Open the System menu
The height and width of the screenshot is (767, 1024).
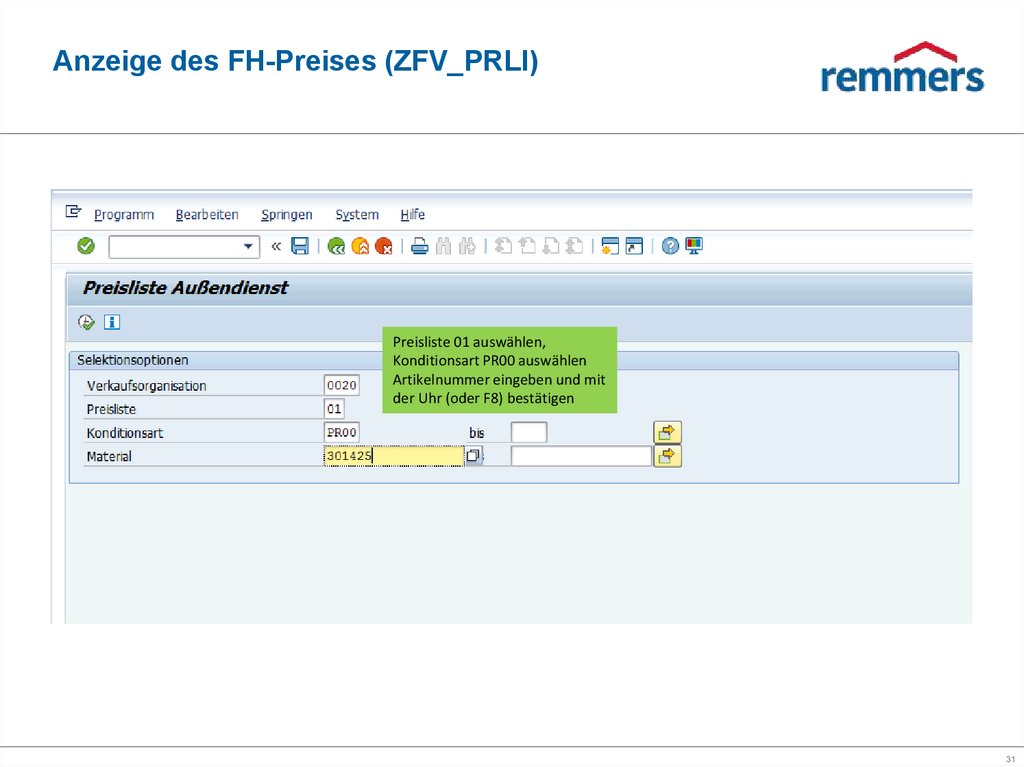[356, 214]
